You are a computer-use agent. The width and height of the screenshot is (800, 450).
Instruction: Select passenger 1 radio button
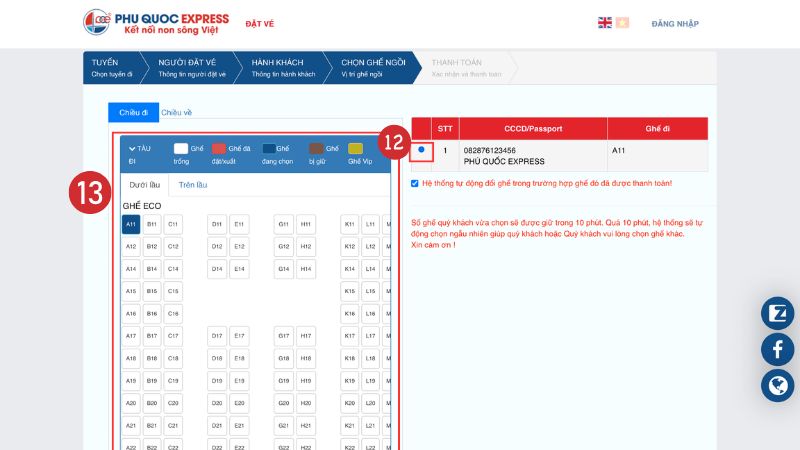point(421,149)
